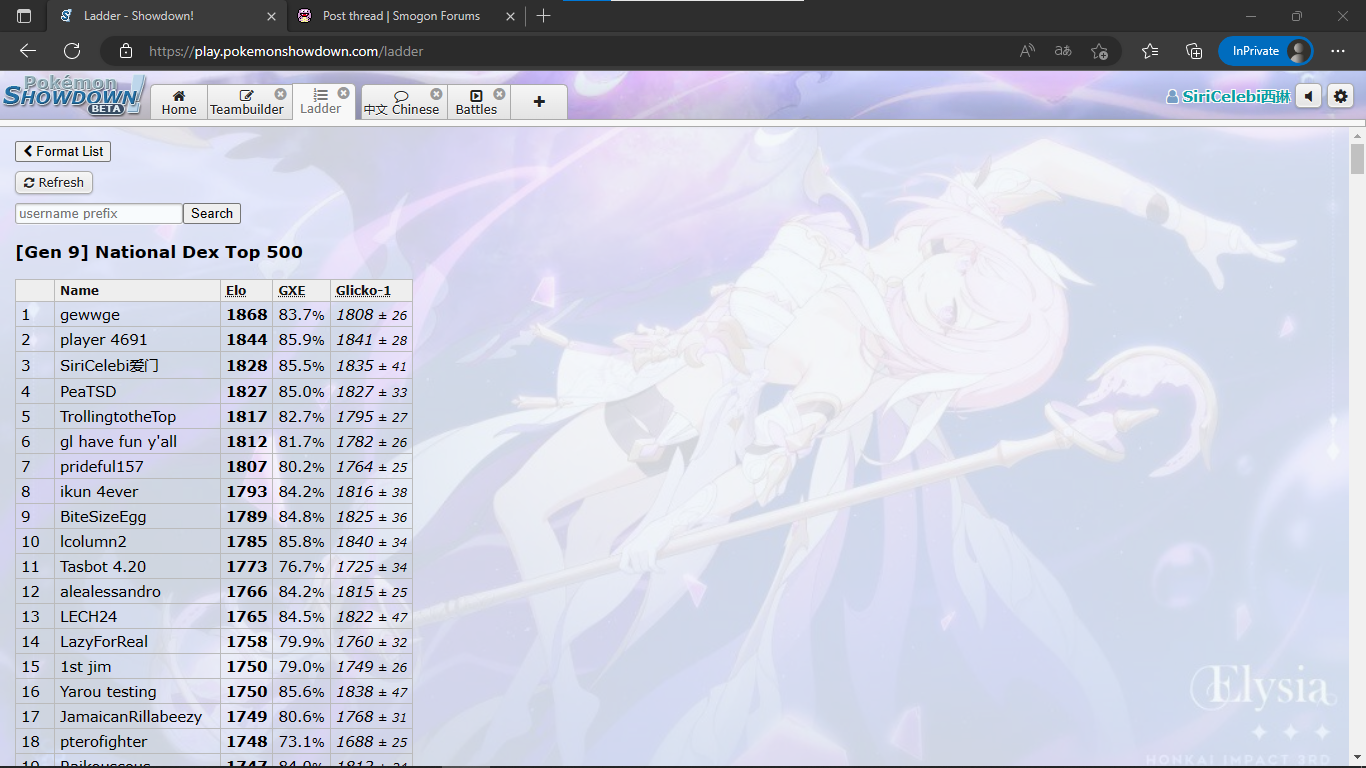Click the GXE column header
The height and width of the screenshot is (768, 1366).
(x=292, y=290)
